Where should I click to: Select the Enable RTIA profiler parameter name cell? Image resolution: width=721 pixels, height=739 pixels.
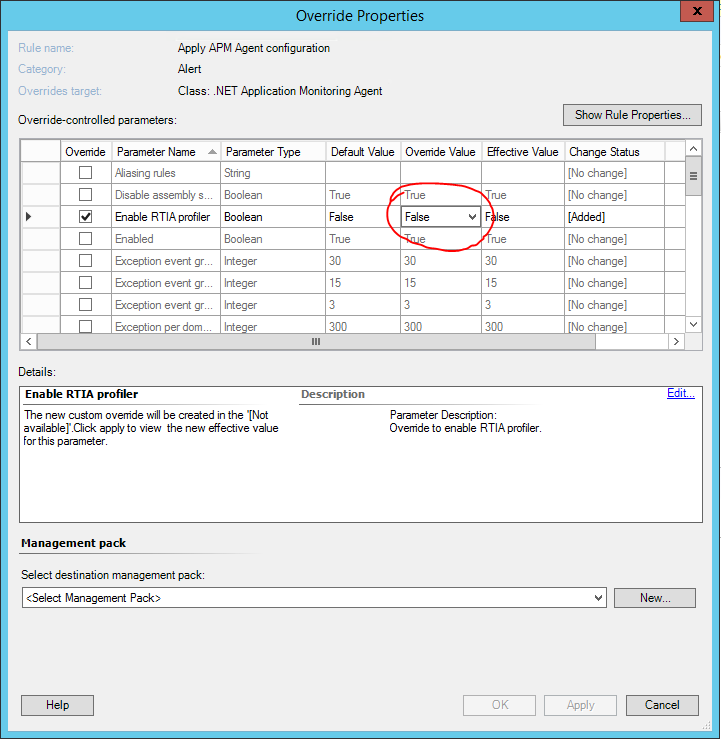[x=166, y=217]
